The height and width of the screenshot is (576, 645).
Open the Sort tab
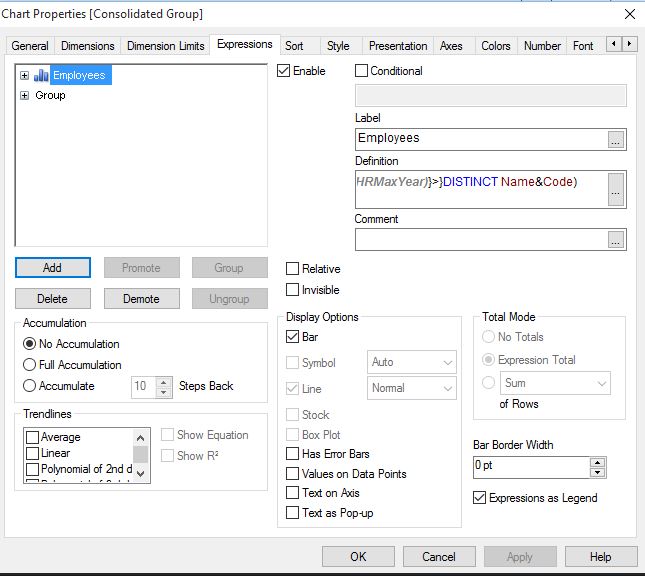(x=294, y=46)
